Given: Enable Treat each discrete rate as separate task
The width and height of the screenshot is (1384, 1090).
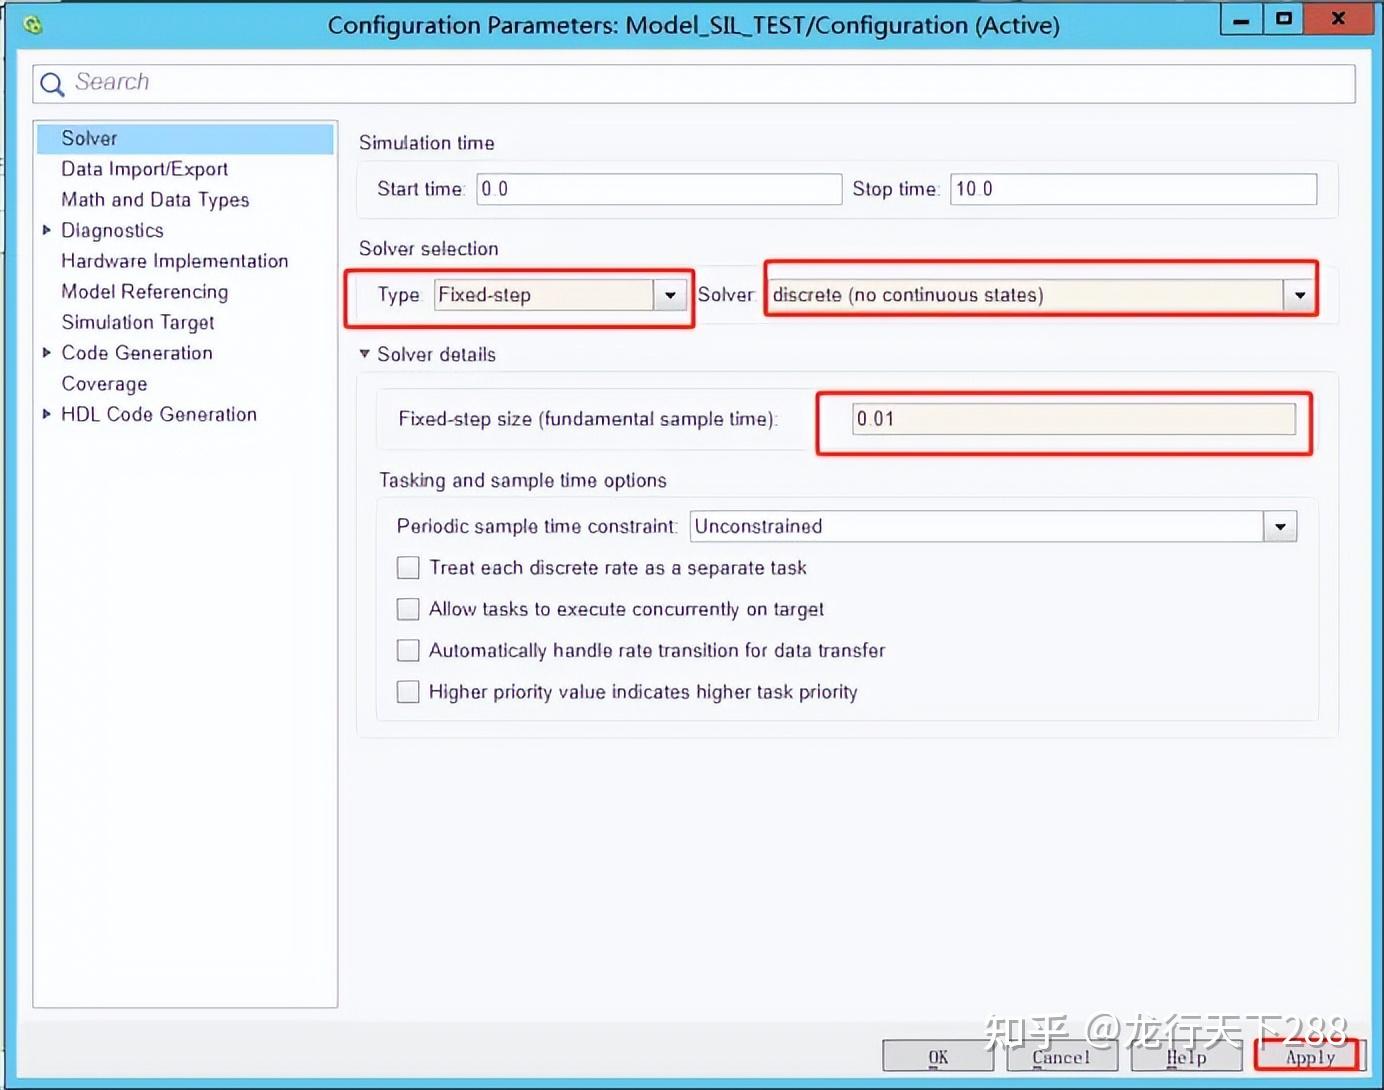Looking at the screenshot, I should (408, 568).
